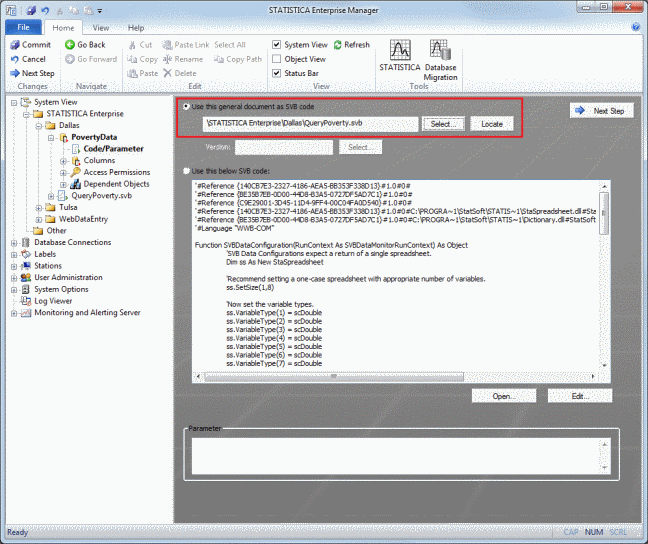Select 'Use this general document as SVB code' radio

(186, 107)
